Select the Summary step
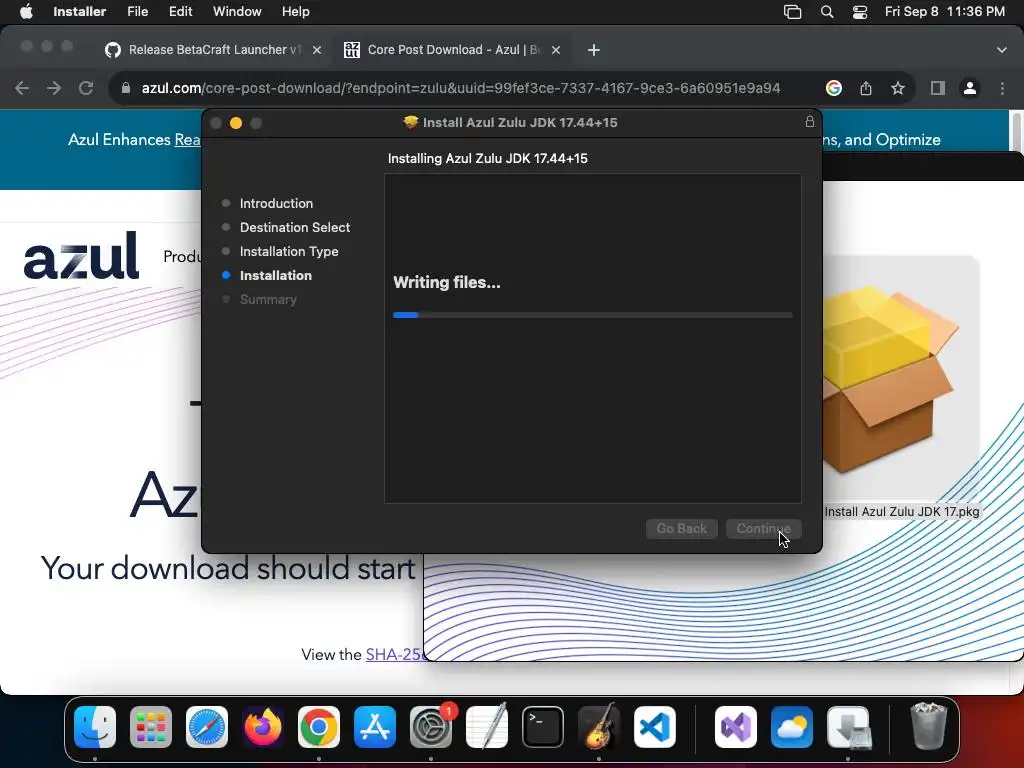The width and height of the screenshot is (1024, 768). coord(268,300)
